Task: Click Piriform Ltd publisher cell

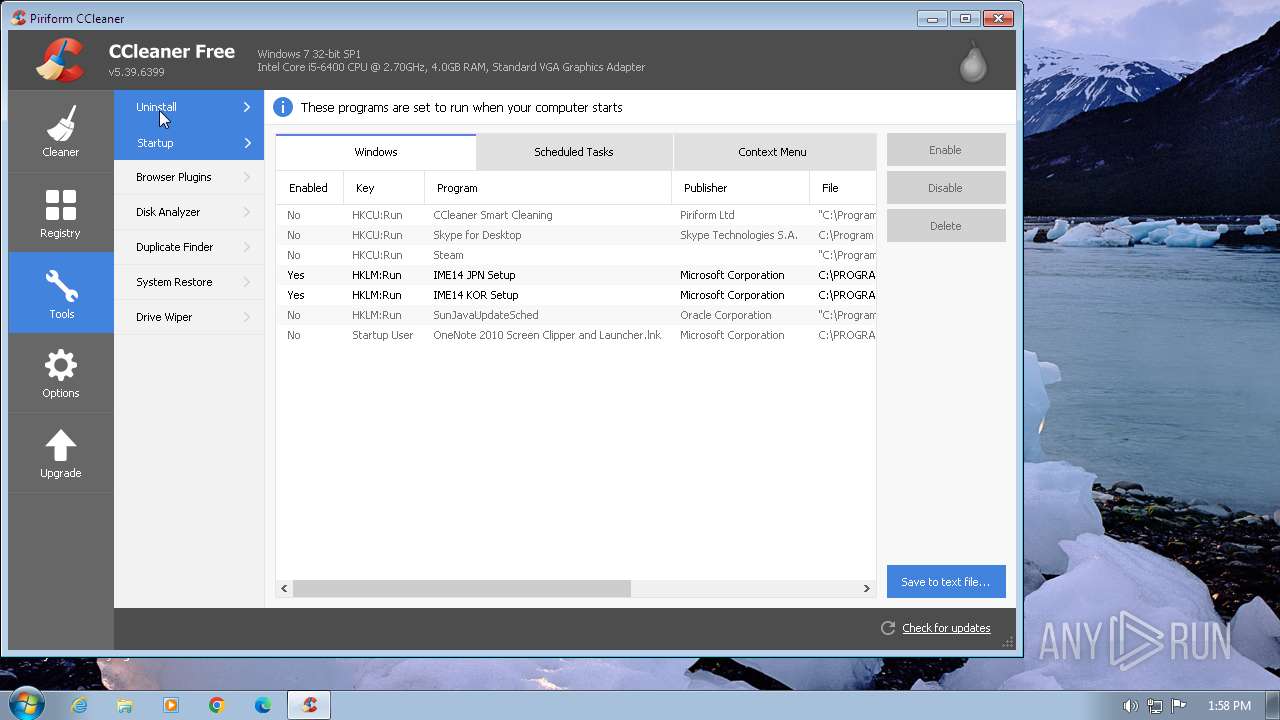Action: 707,215
